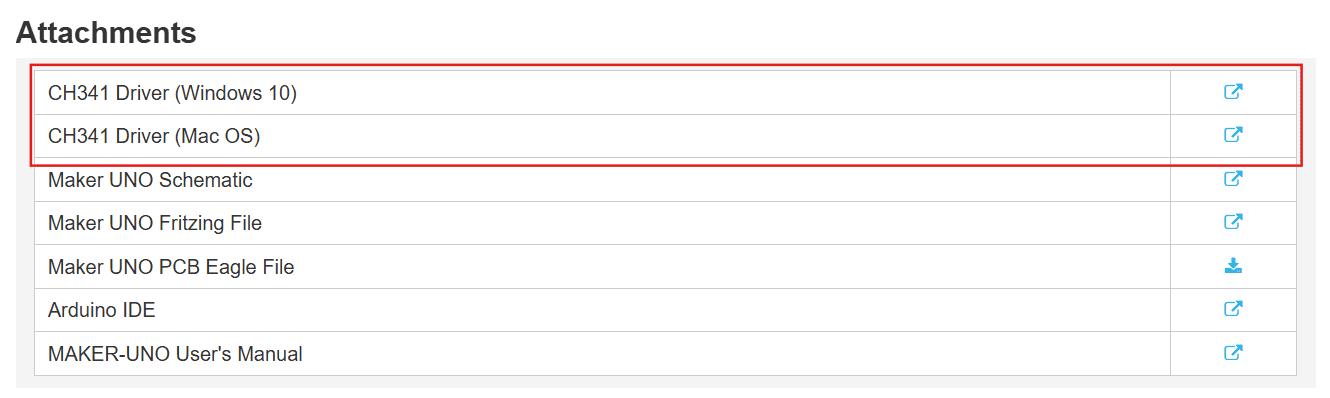Viewport: 1330px width, 398px height.
Task: Download the Maker UNO PCB Eagle File
Action: (1233, 266)
